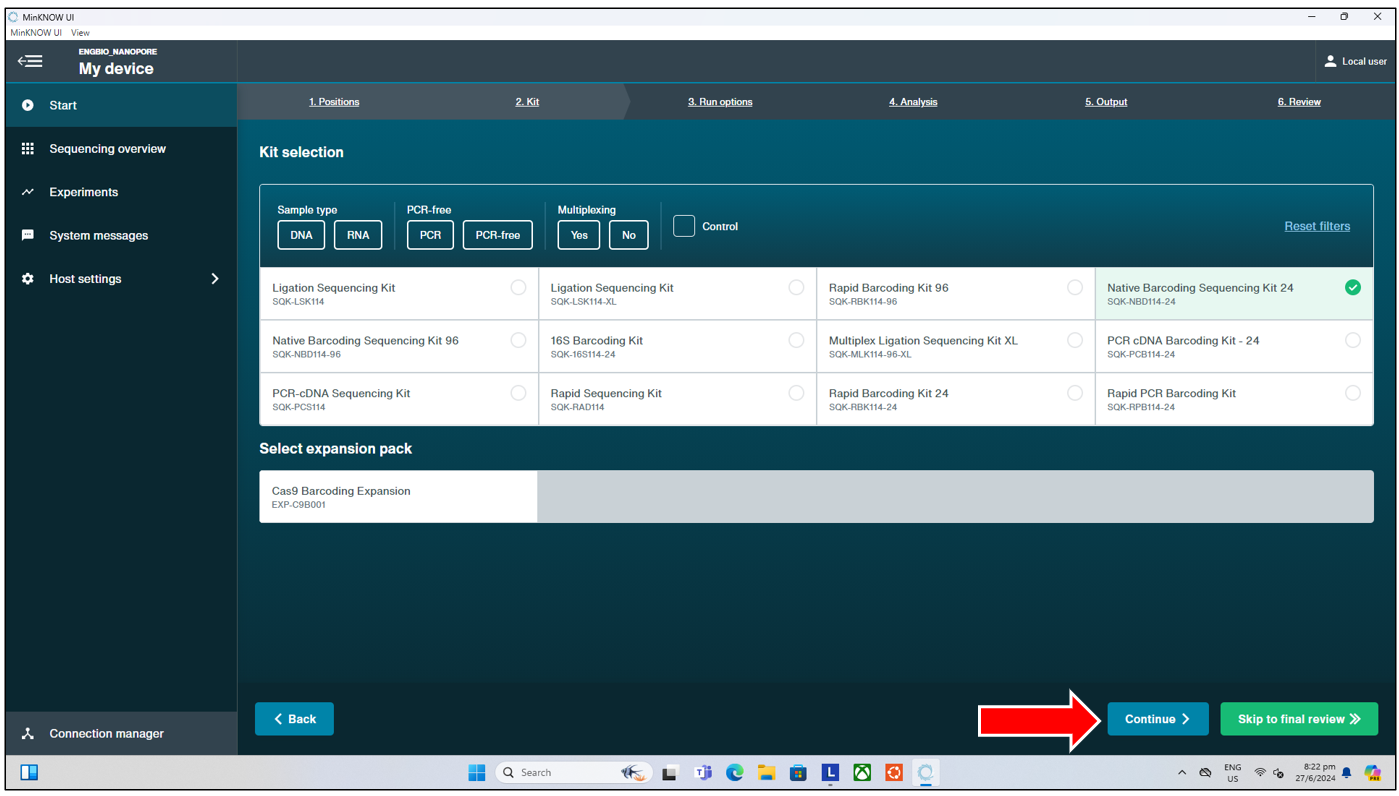Open Sequencing overview from sidebar
Viewport: 1399px width, 796px height.
coord(121,149)
